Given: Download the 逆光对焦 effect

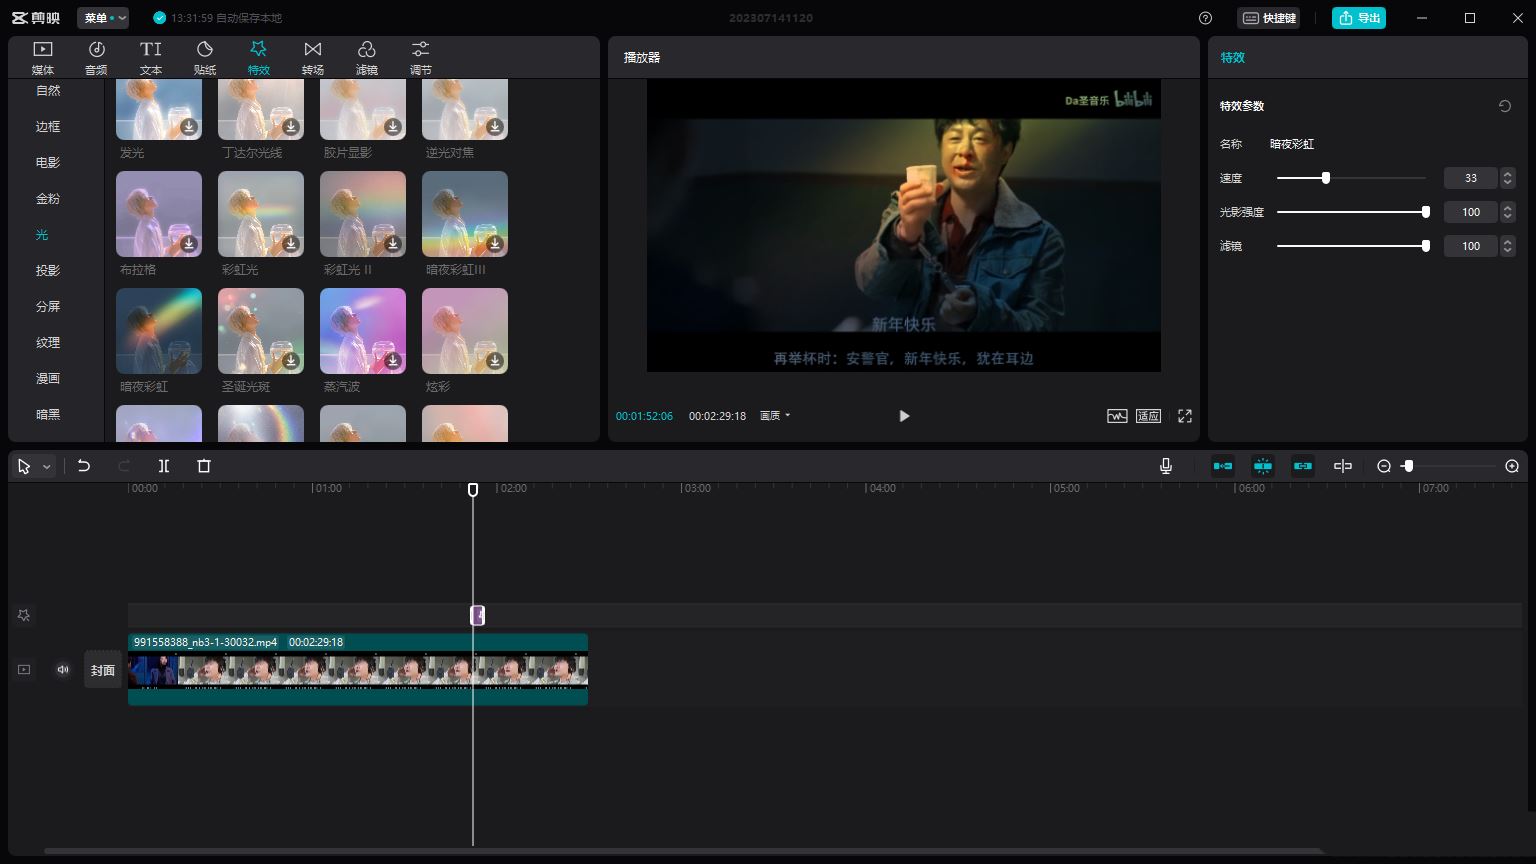Looking at the screenshot, I should tap(495, 127).
